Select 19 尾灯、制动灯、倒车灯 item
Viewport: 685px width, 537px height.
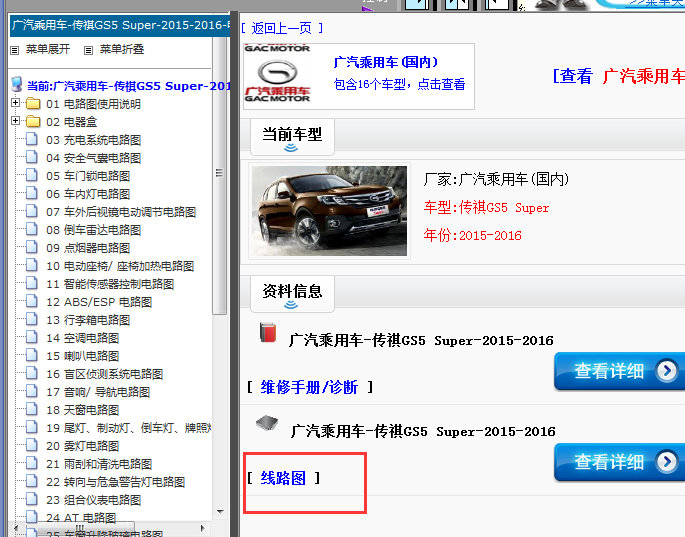[x=129, y=428]
